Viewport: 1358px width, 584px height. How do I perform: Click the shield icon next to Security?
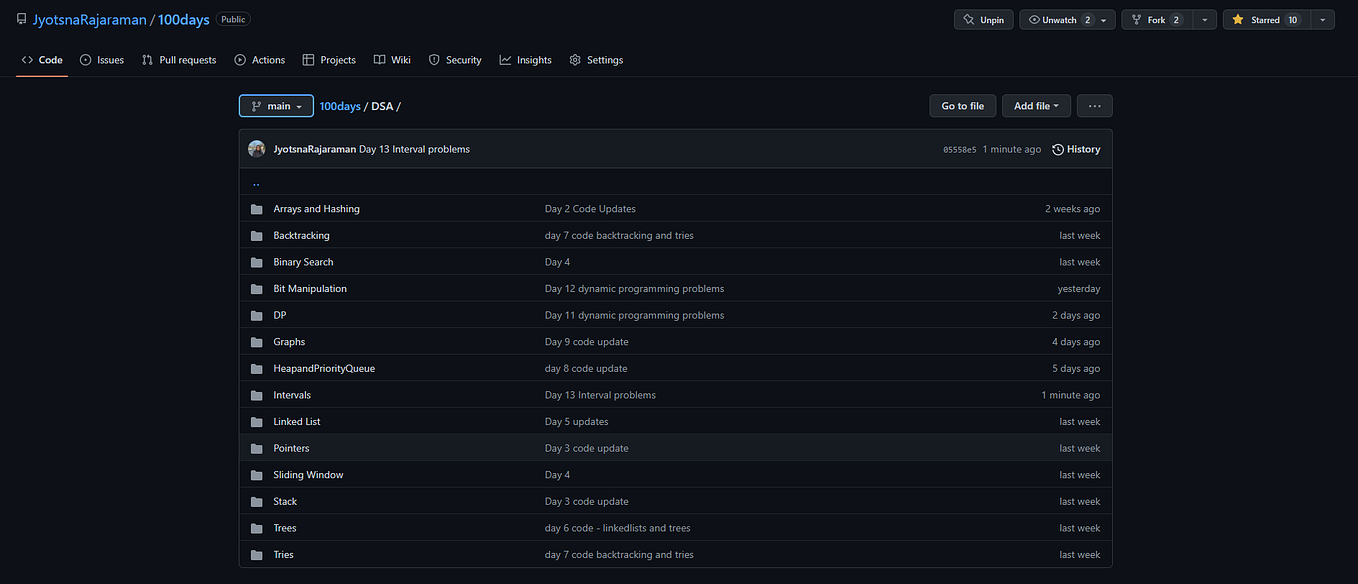point(432,60)
